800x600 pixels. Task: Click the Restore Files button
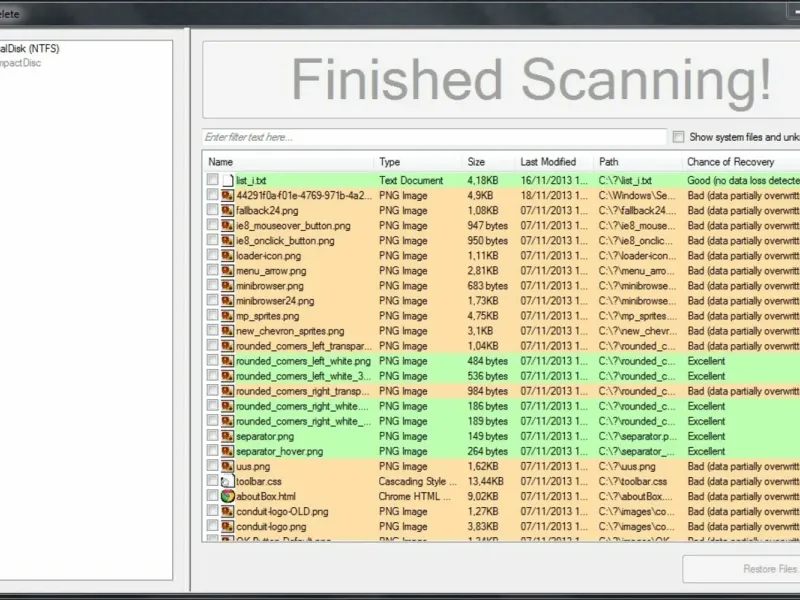coord(741,569)
